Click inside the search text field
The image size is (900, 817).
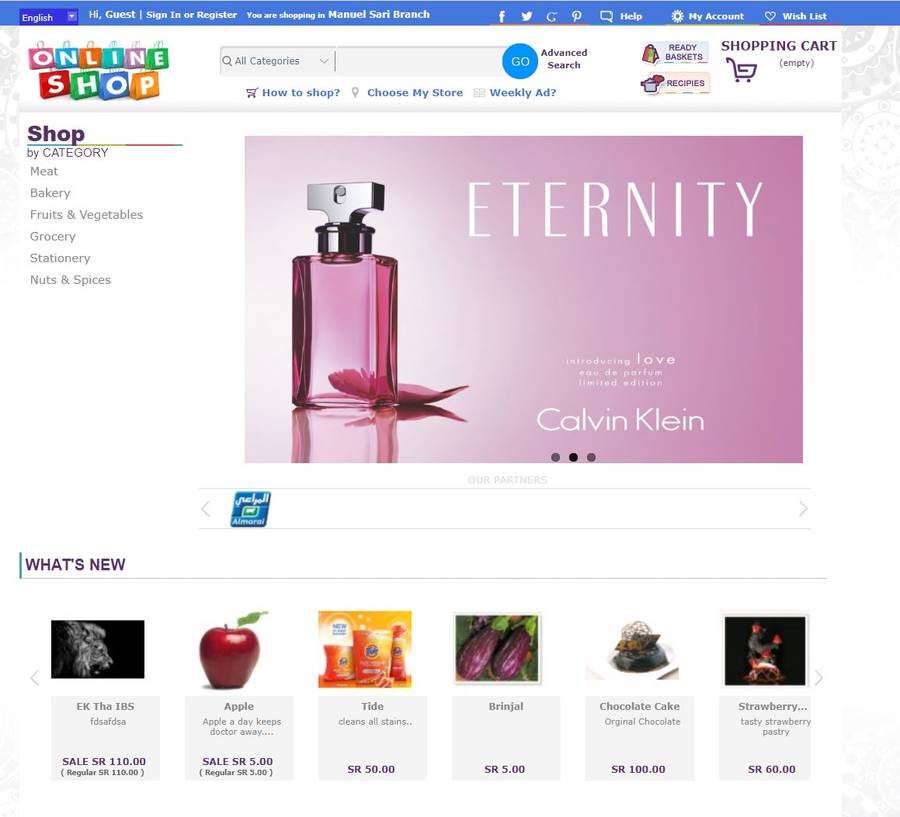(x=418, y=61)
